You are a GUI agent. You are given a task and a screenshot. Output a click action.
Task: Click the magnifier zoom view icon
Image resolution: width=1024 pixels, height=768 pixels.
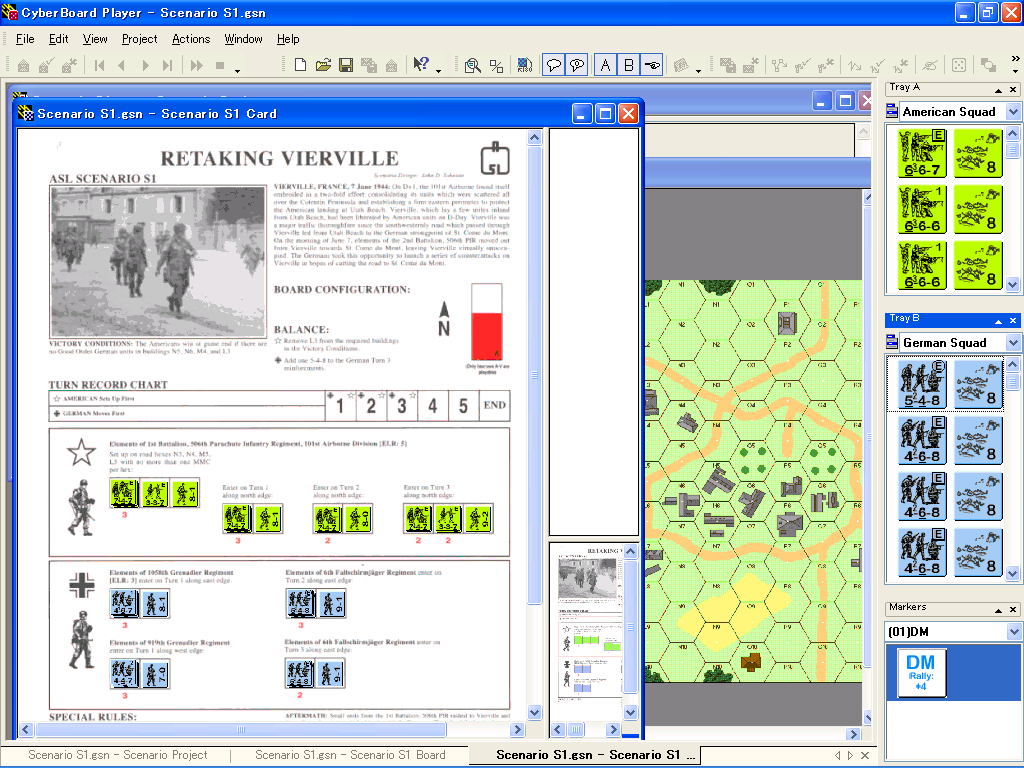pyautogui.click(x=473, y=65)
